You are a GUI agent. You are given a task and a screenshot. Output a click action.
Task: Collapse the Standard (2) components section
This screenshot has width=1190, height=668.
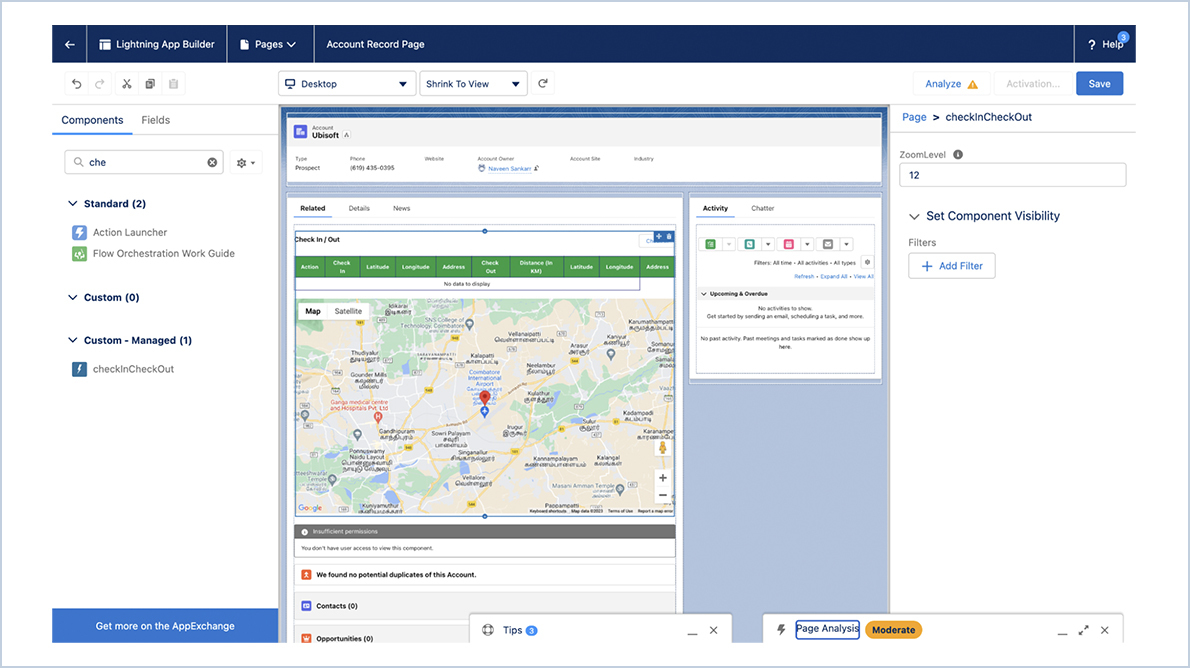tap(72, 203)
